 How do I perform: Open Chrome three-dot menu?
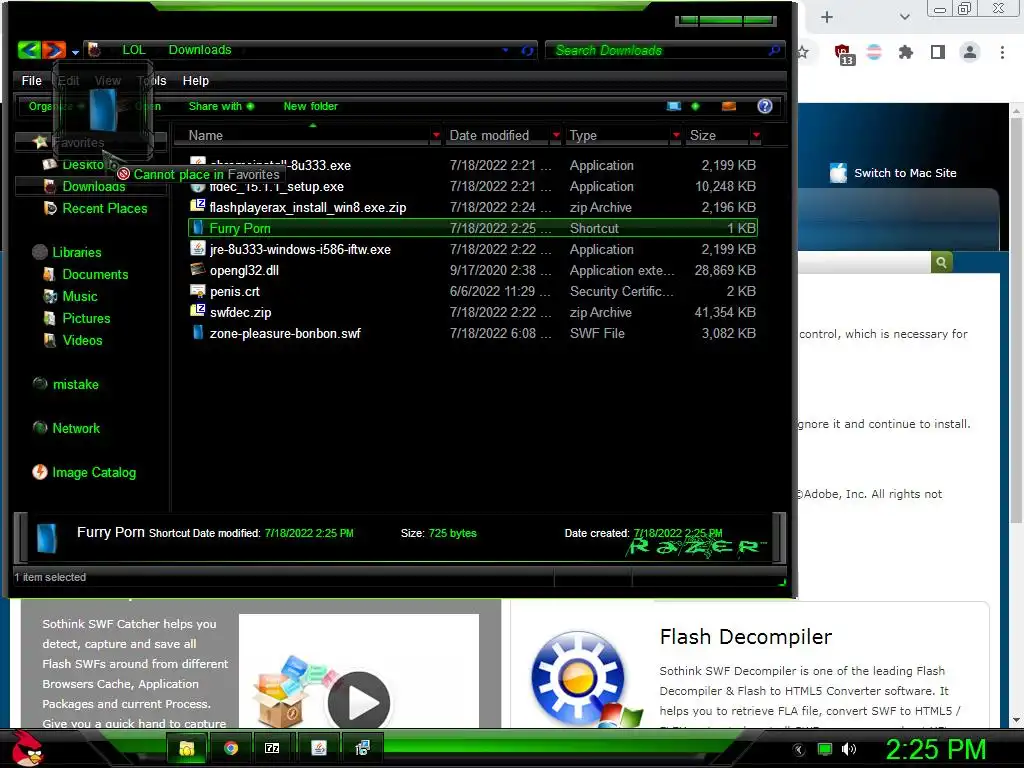tap(1002, 52)
